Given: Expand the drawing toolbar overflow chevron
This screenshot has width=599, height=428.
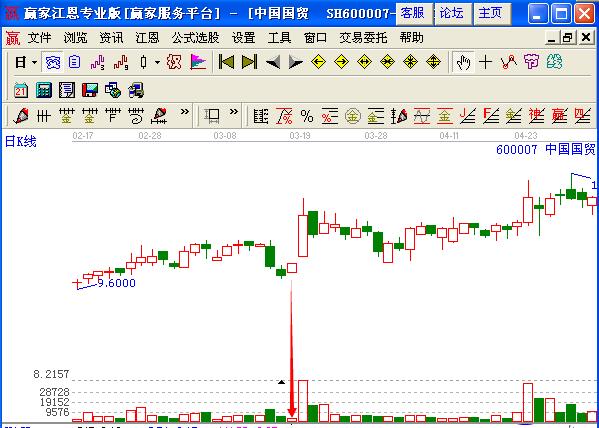Looking at the screenshot, I should point(185,112).
